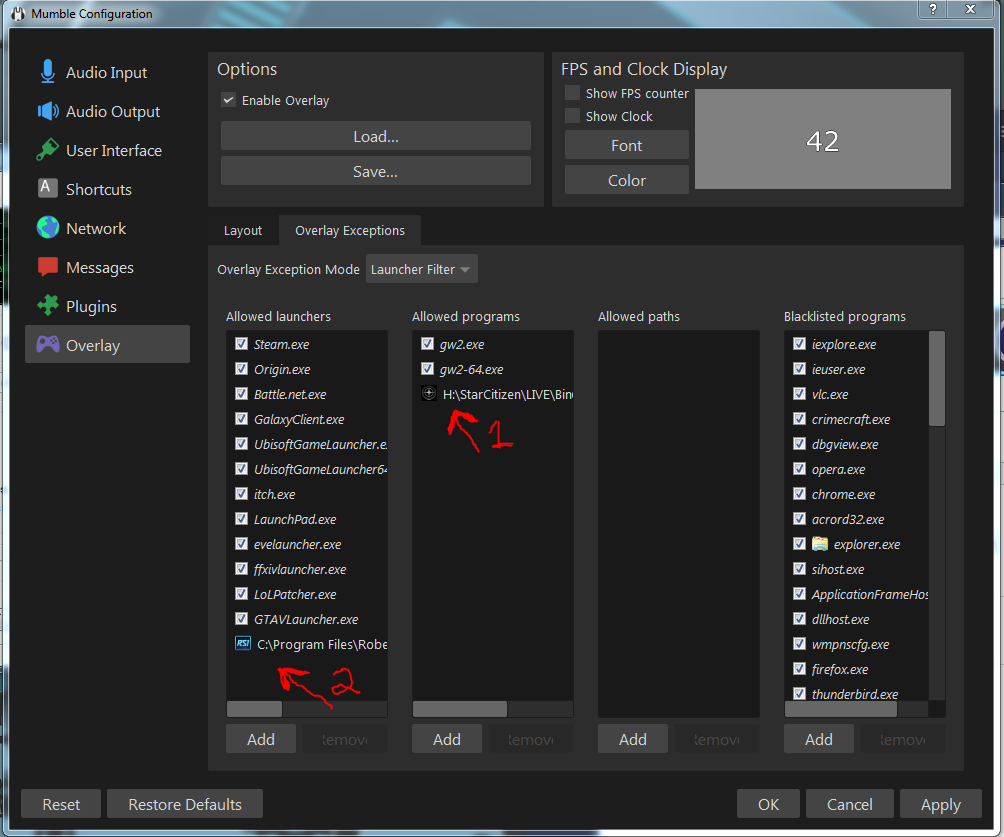Switch to the Layout tab
This screenshot has width=1004, height=837.
pyautogui.click(x=242, y=230)
